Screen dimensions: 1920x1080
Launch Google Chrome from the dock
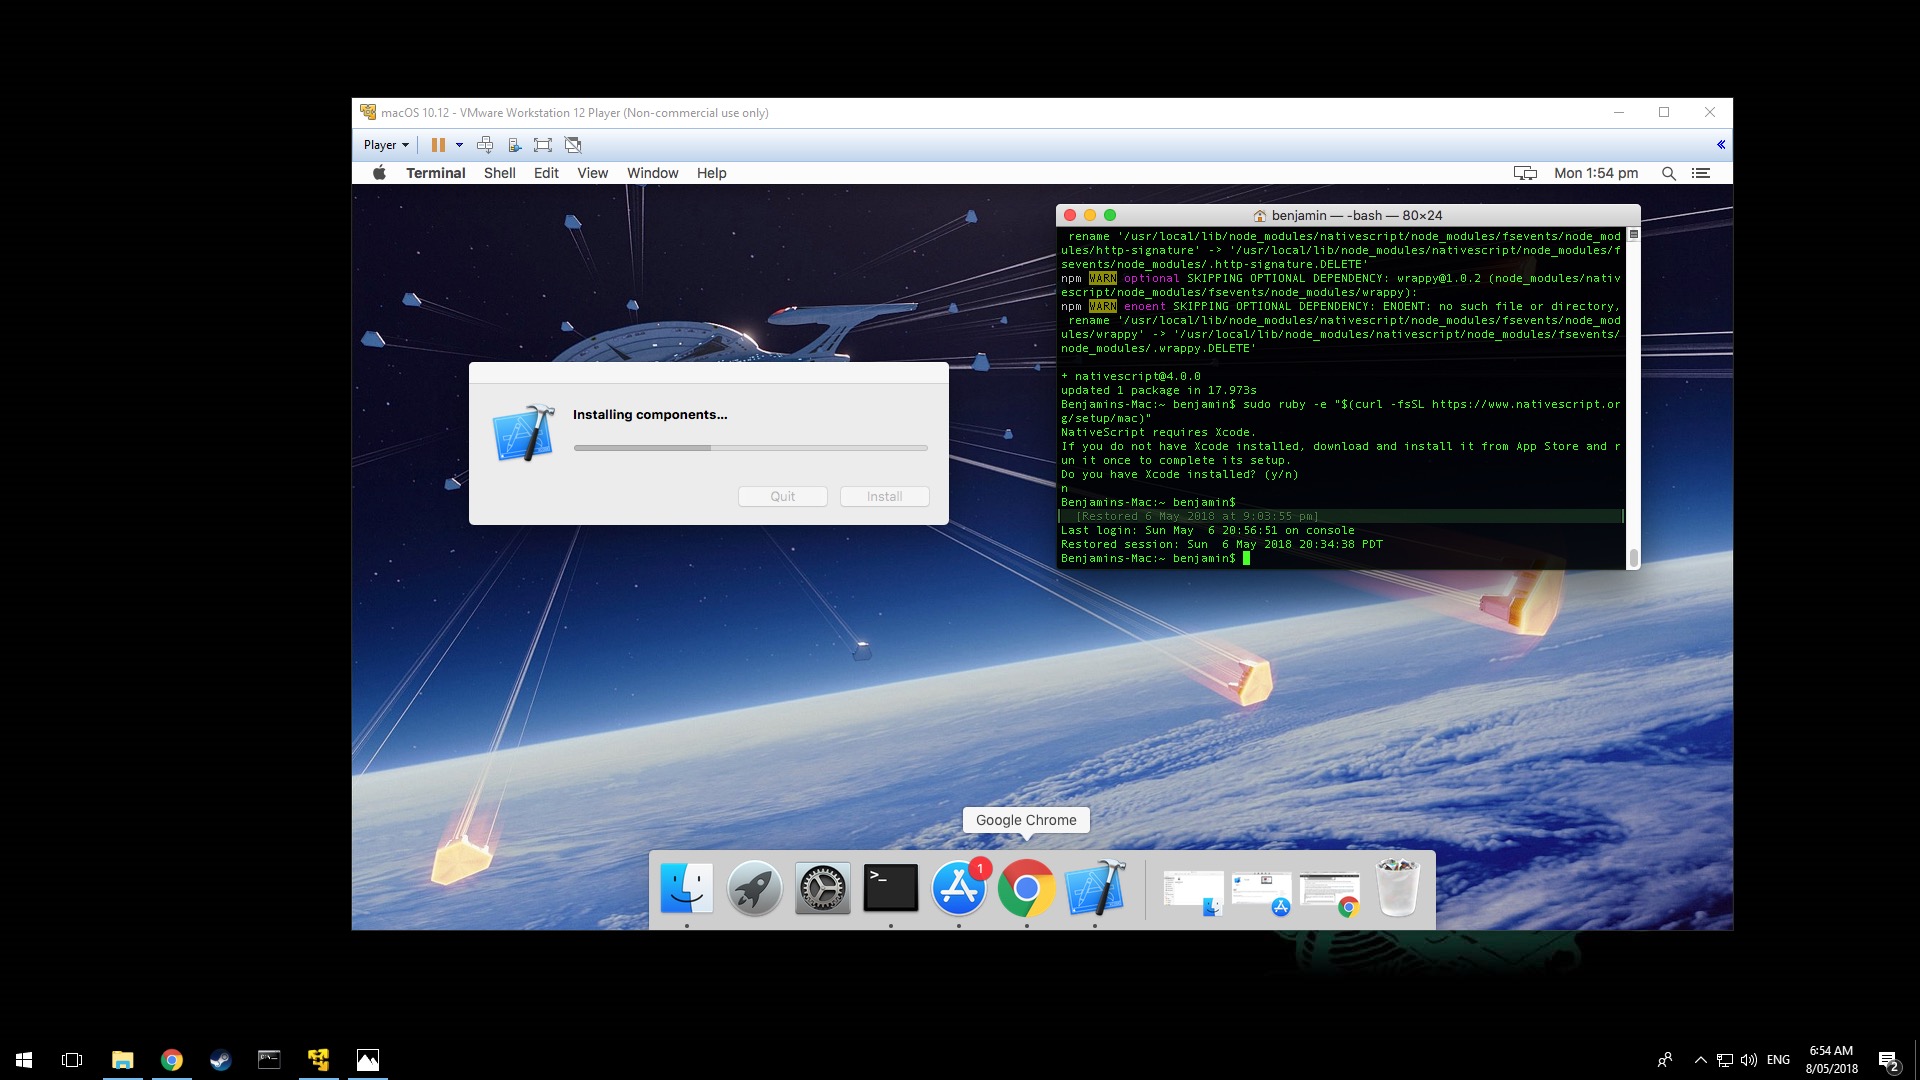[x=1026, y=888]
